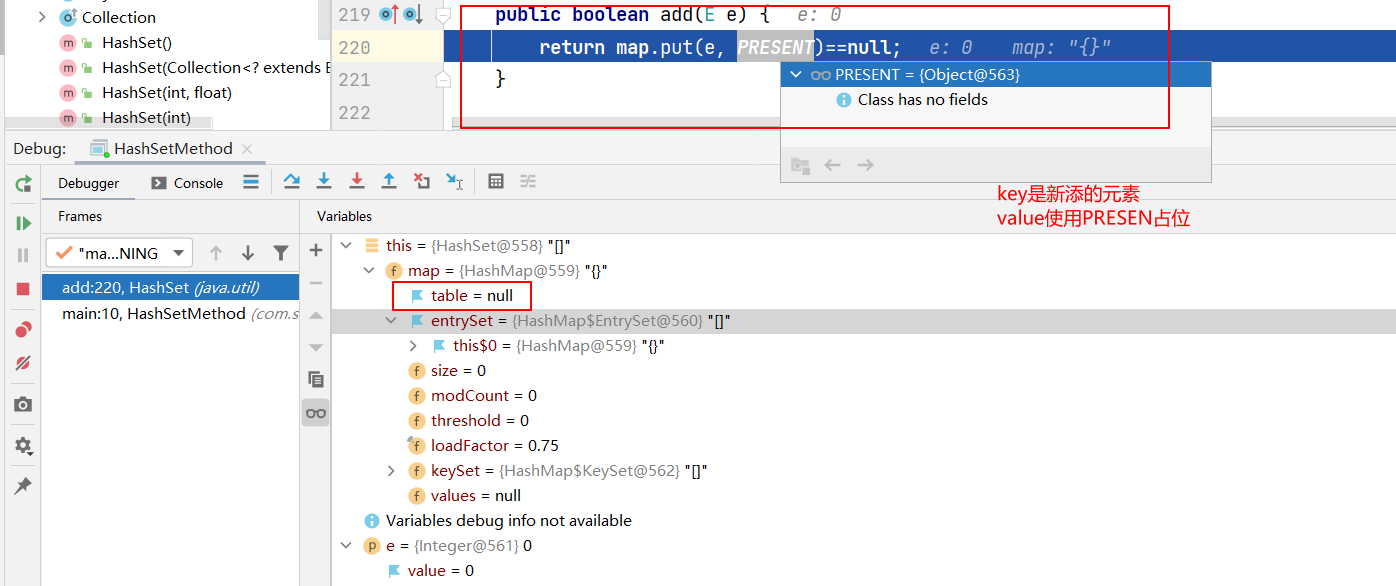Collapse PRESENT = {Object@563} in popup

click(x=796, y=75)
